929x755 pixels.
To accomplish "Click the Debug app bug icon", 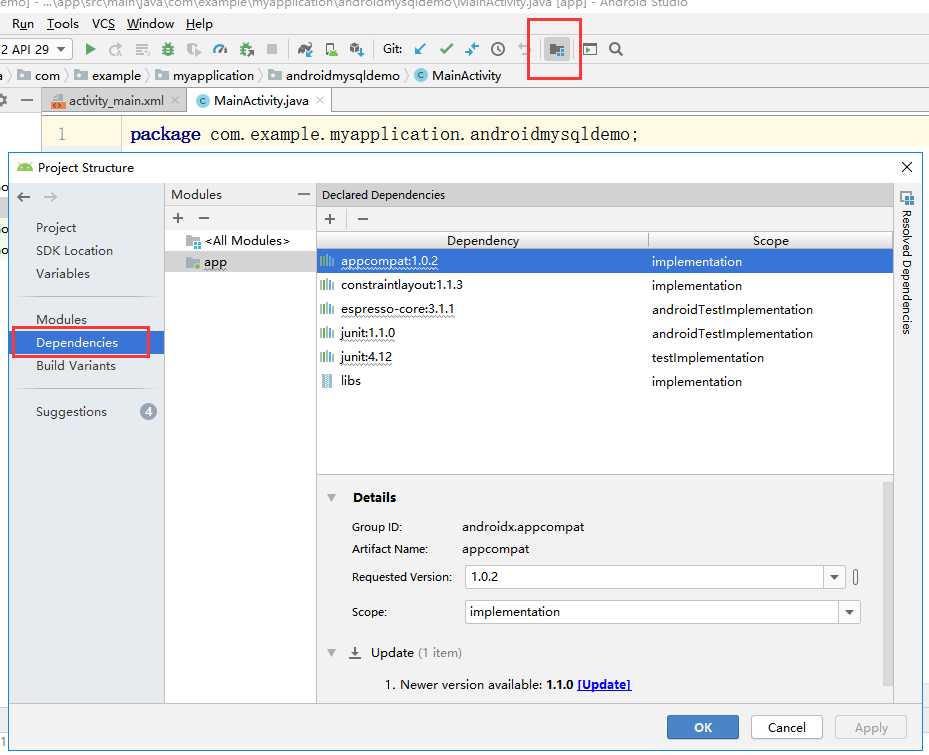I will [x=168, y=49].
